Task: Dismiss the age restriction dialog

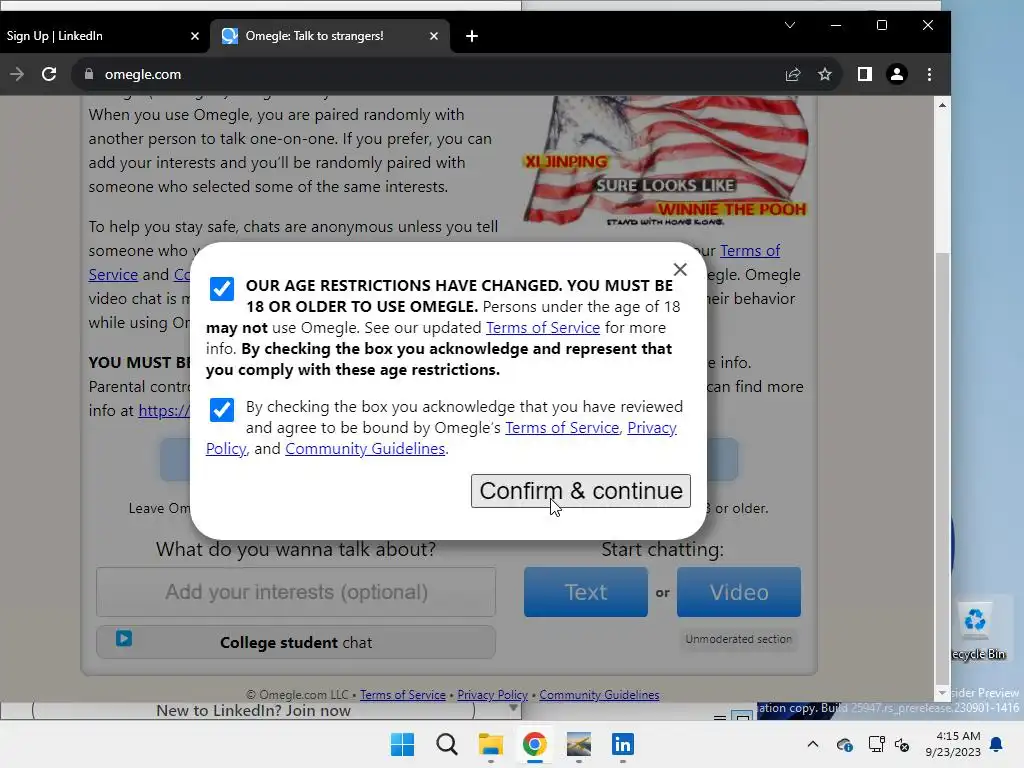Action: point(680,269)
